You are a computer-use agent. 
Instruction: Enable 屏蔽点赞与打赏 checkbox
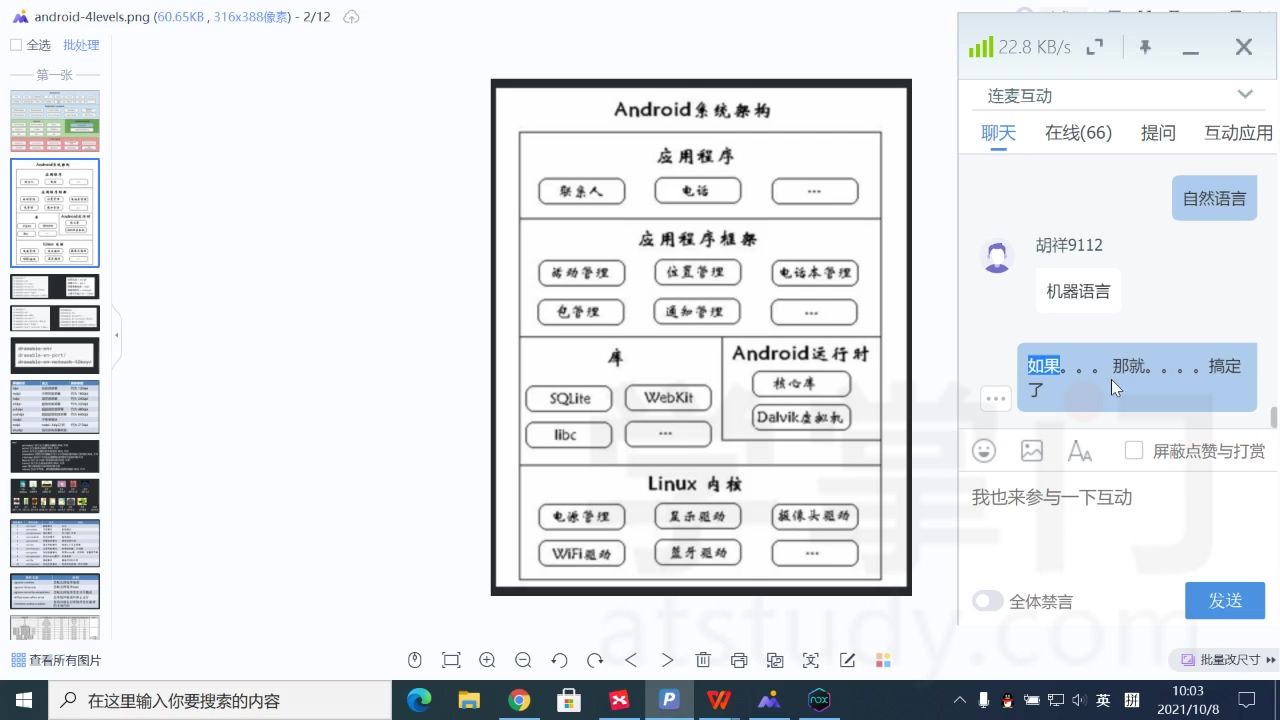(x=1133, y=451)
